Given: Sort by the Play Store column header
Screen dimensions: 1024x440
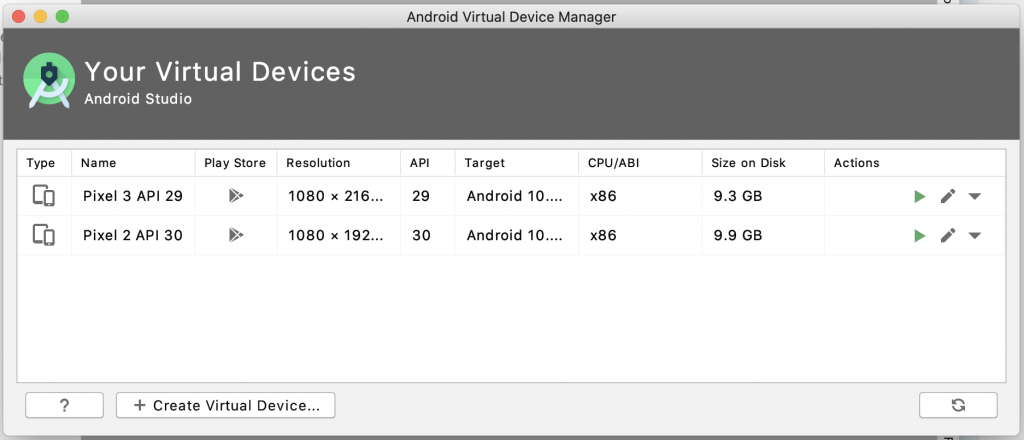Looking at the screenshot, I should [236, 163].
